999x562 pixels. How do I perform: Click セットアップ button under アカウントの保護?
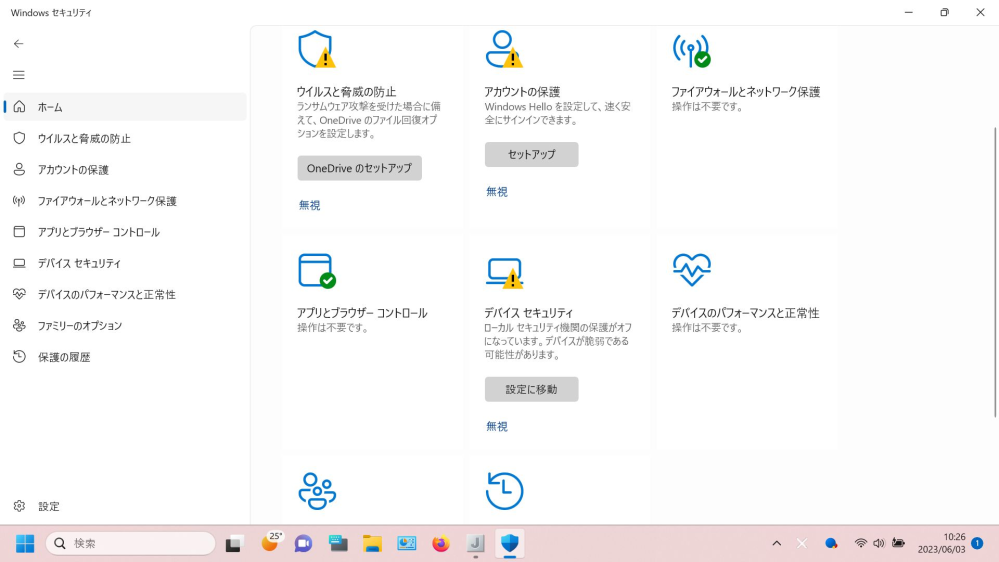531,154
